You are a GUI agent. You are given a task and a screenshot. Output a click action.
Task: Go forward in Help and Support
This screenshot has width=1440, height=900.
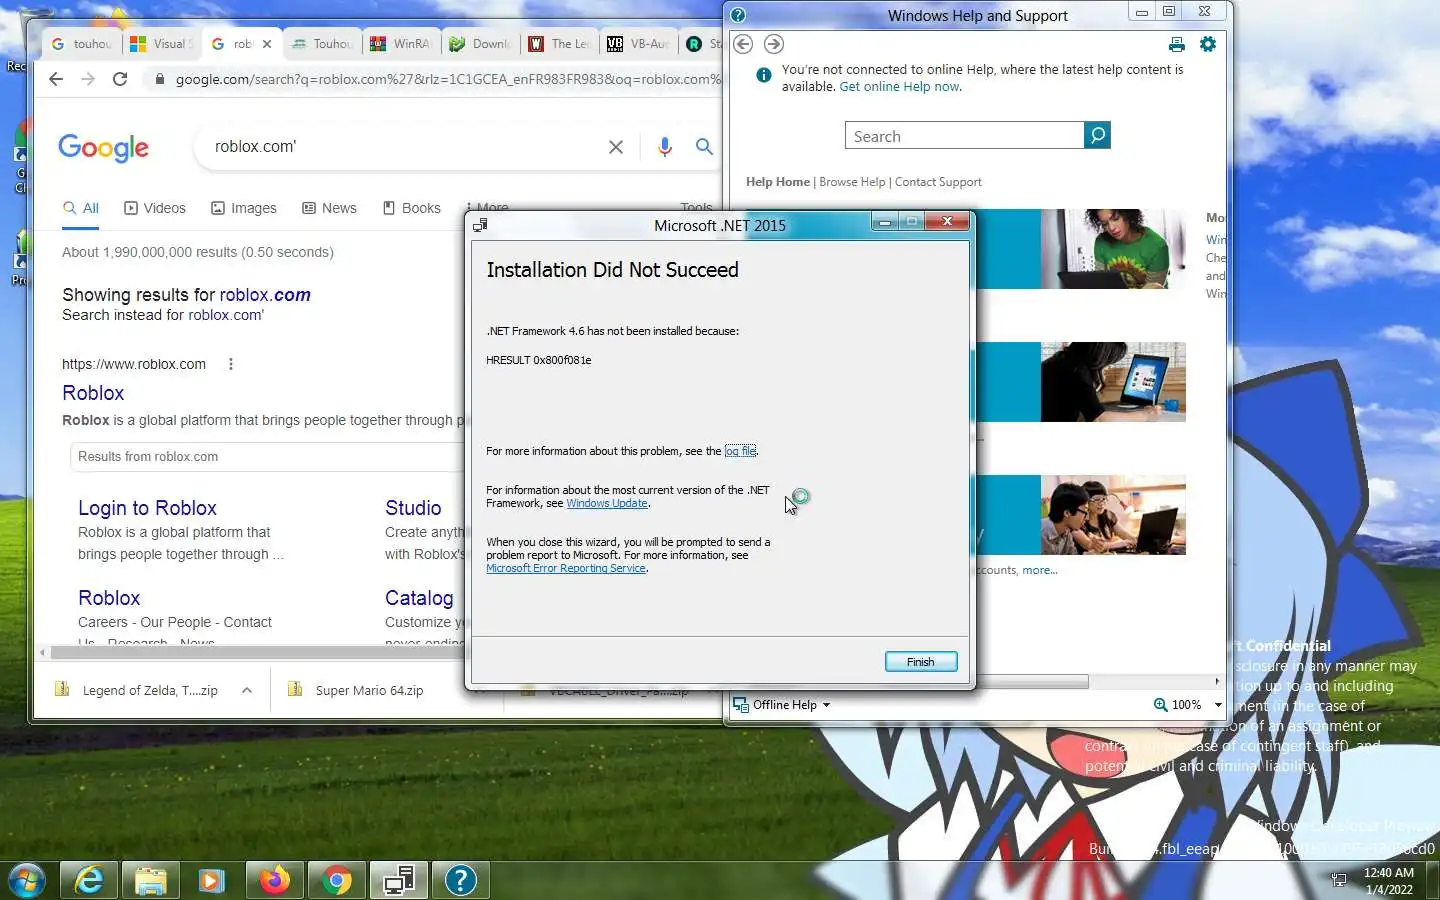pos(774,44)
